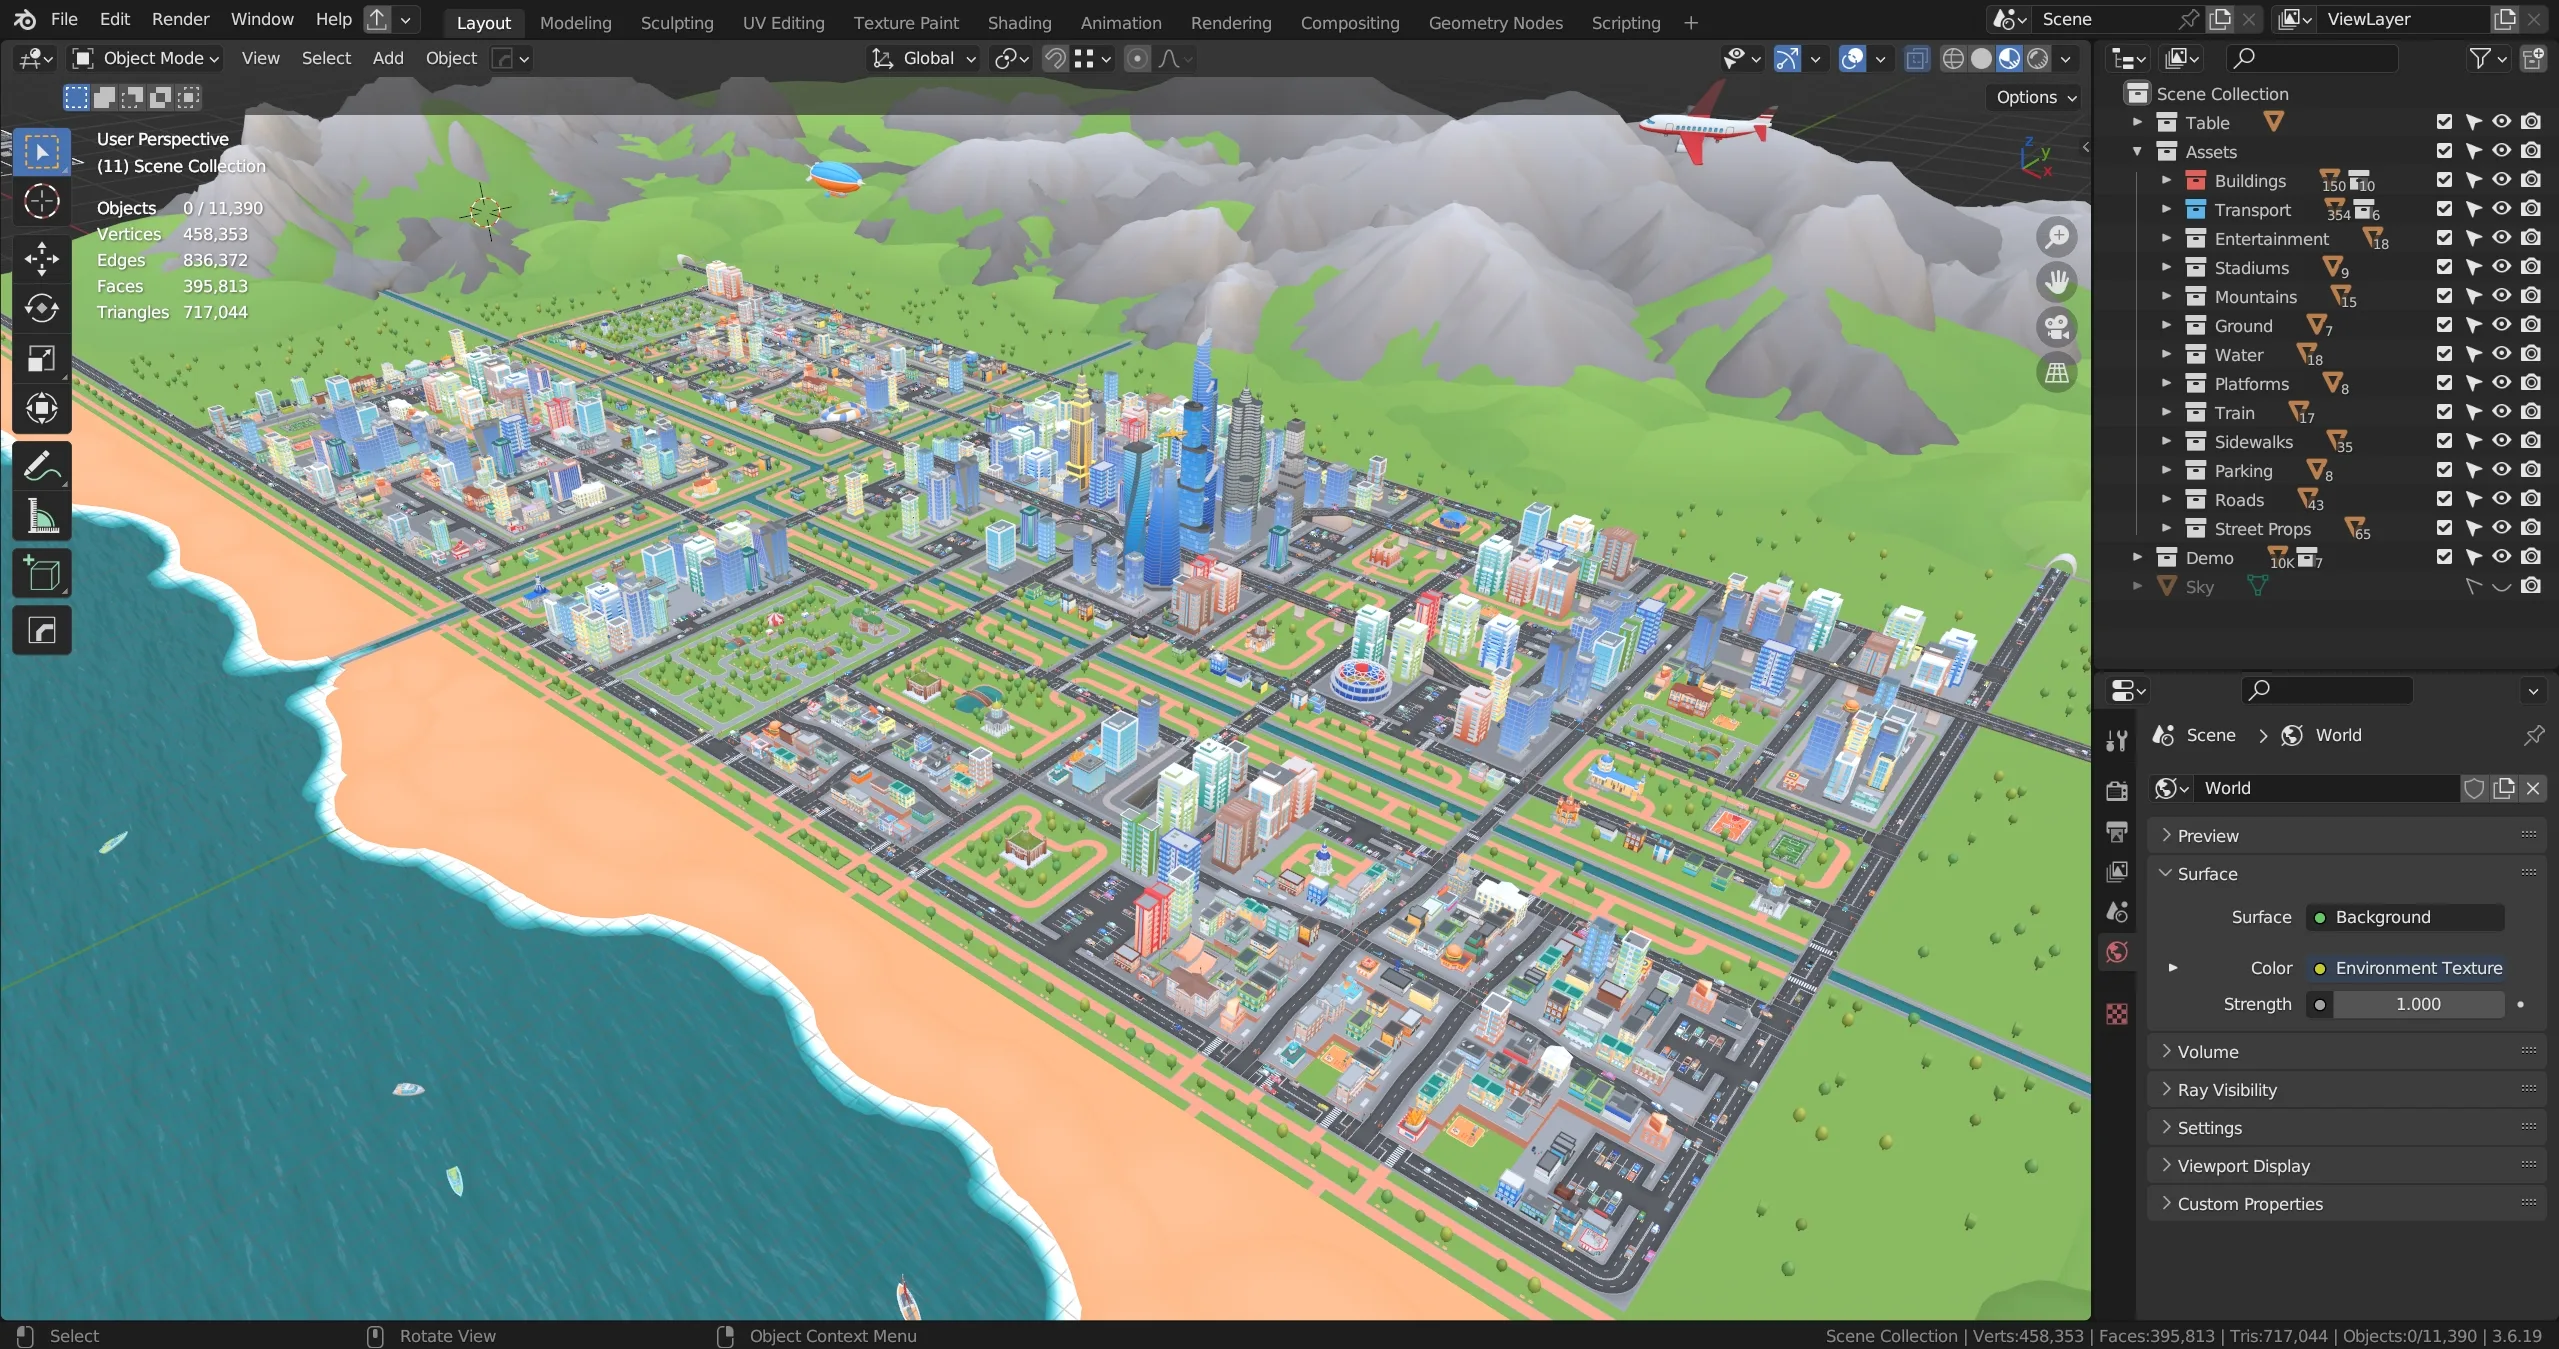Click the Add Cube tool

coord(41,574)
